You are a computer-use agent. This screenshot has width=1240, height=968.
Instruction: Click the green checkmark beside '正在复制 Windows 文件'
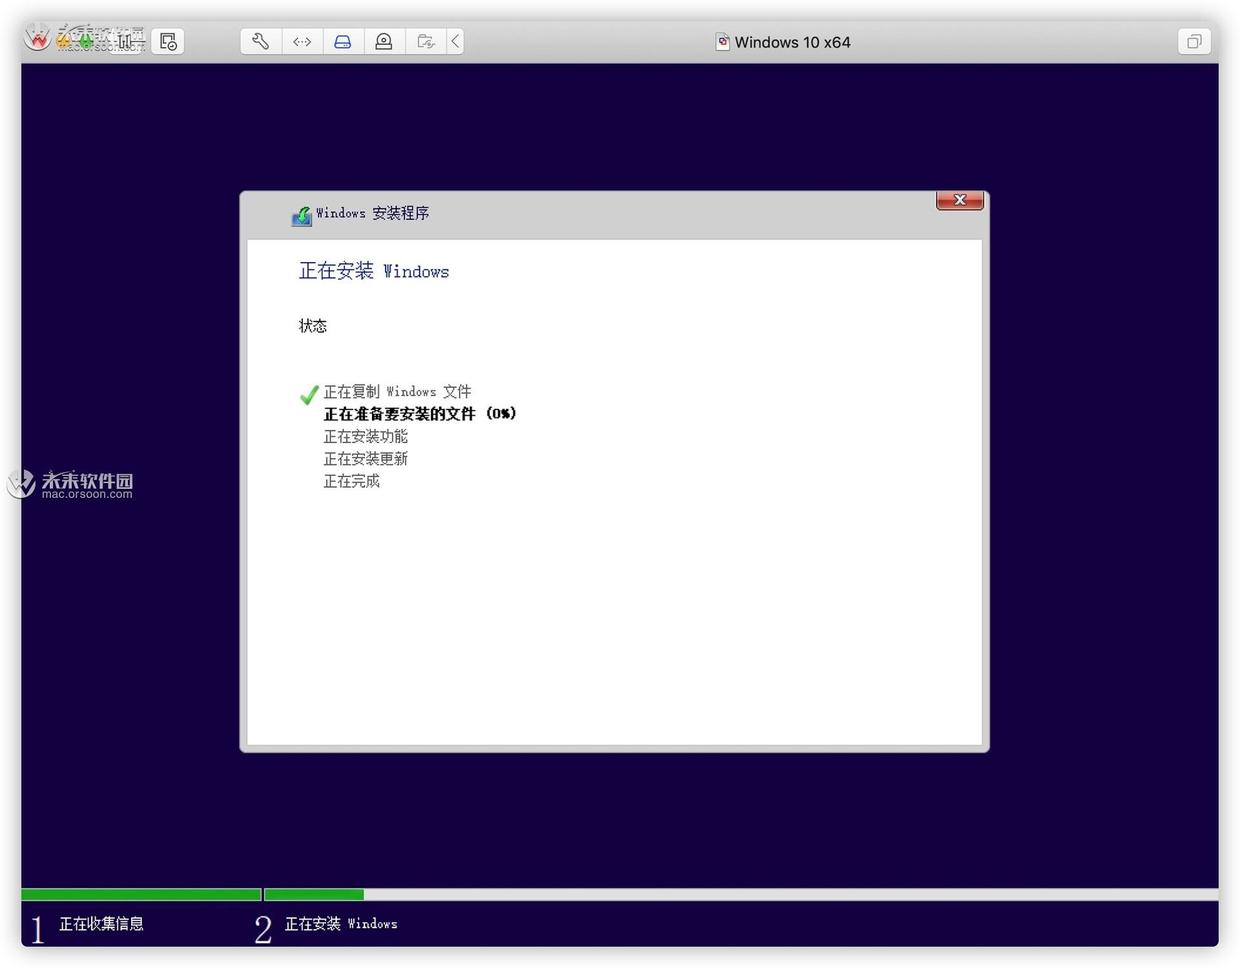pyautogui.click(x=309, y=395)
